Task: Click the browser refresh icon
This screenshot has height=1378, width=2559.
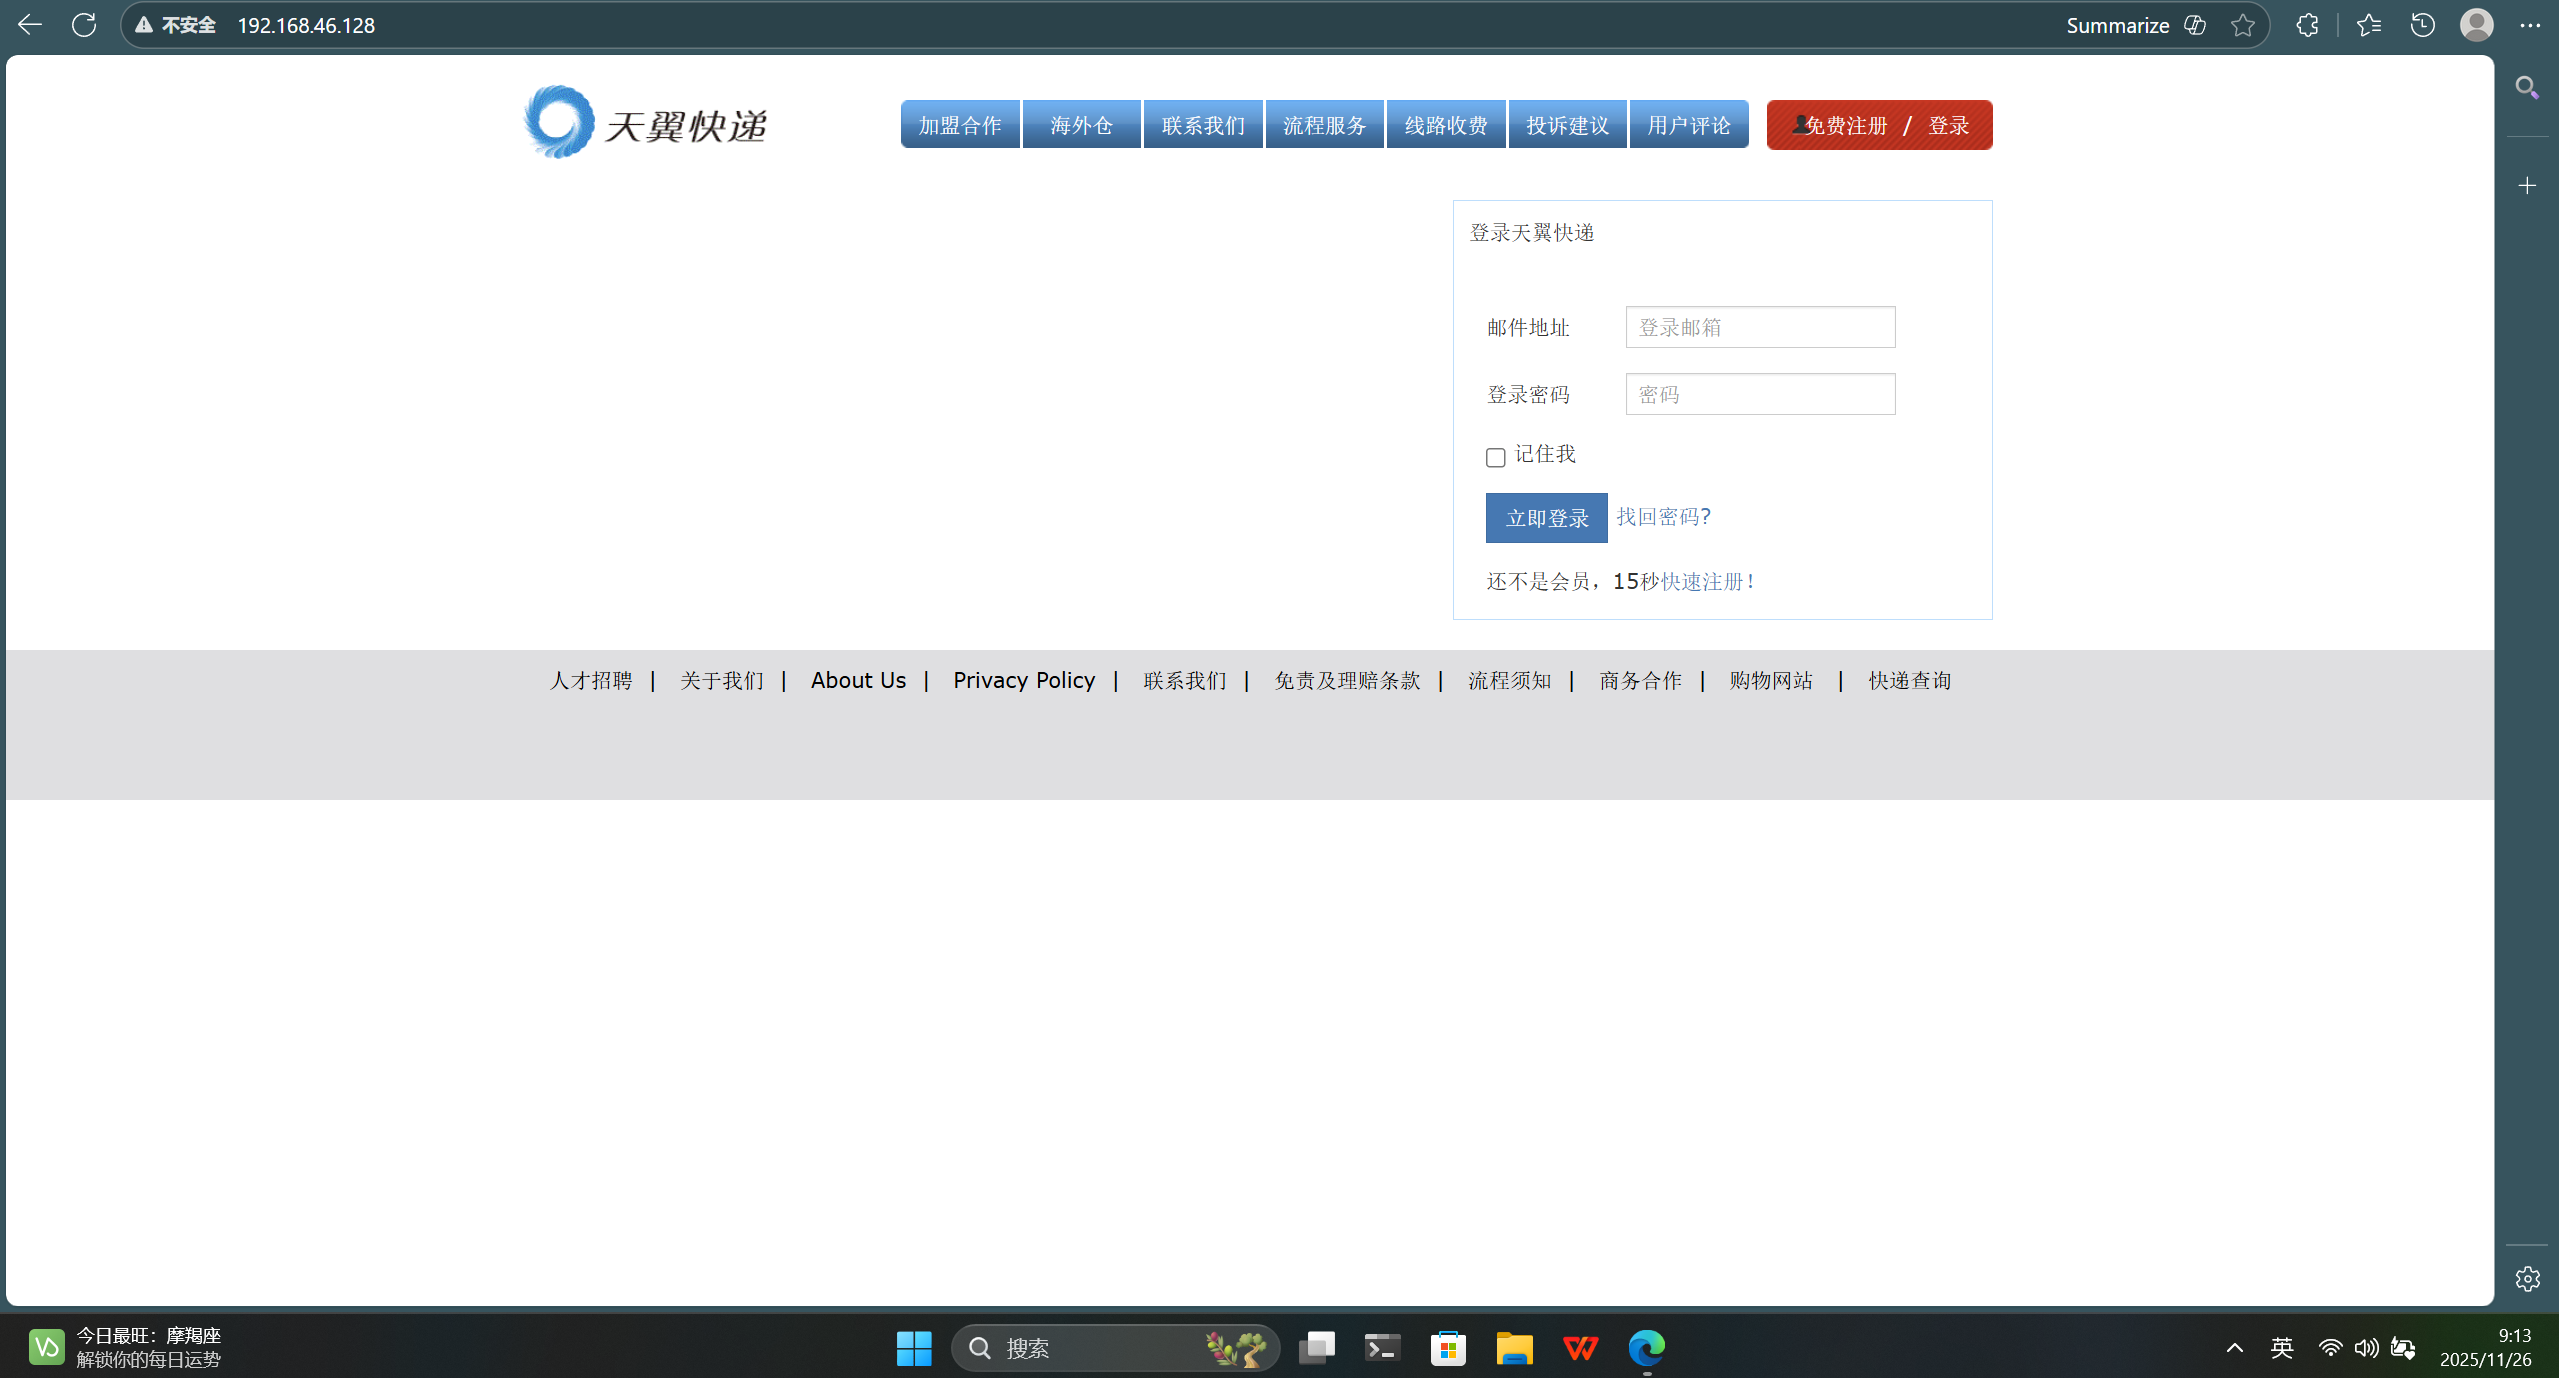Action: pos(84,24)
